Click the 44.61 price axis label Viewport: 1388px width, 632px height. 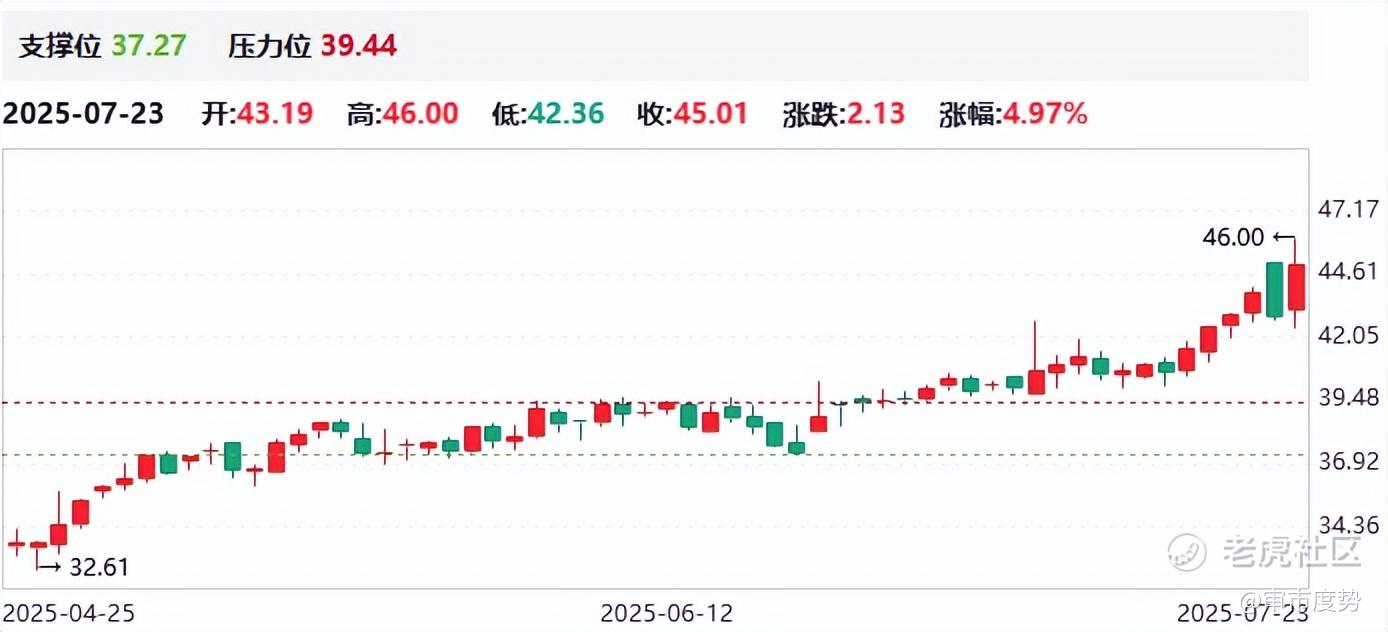[x=1349, y=273]
